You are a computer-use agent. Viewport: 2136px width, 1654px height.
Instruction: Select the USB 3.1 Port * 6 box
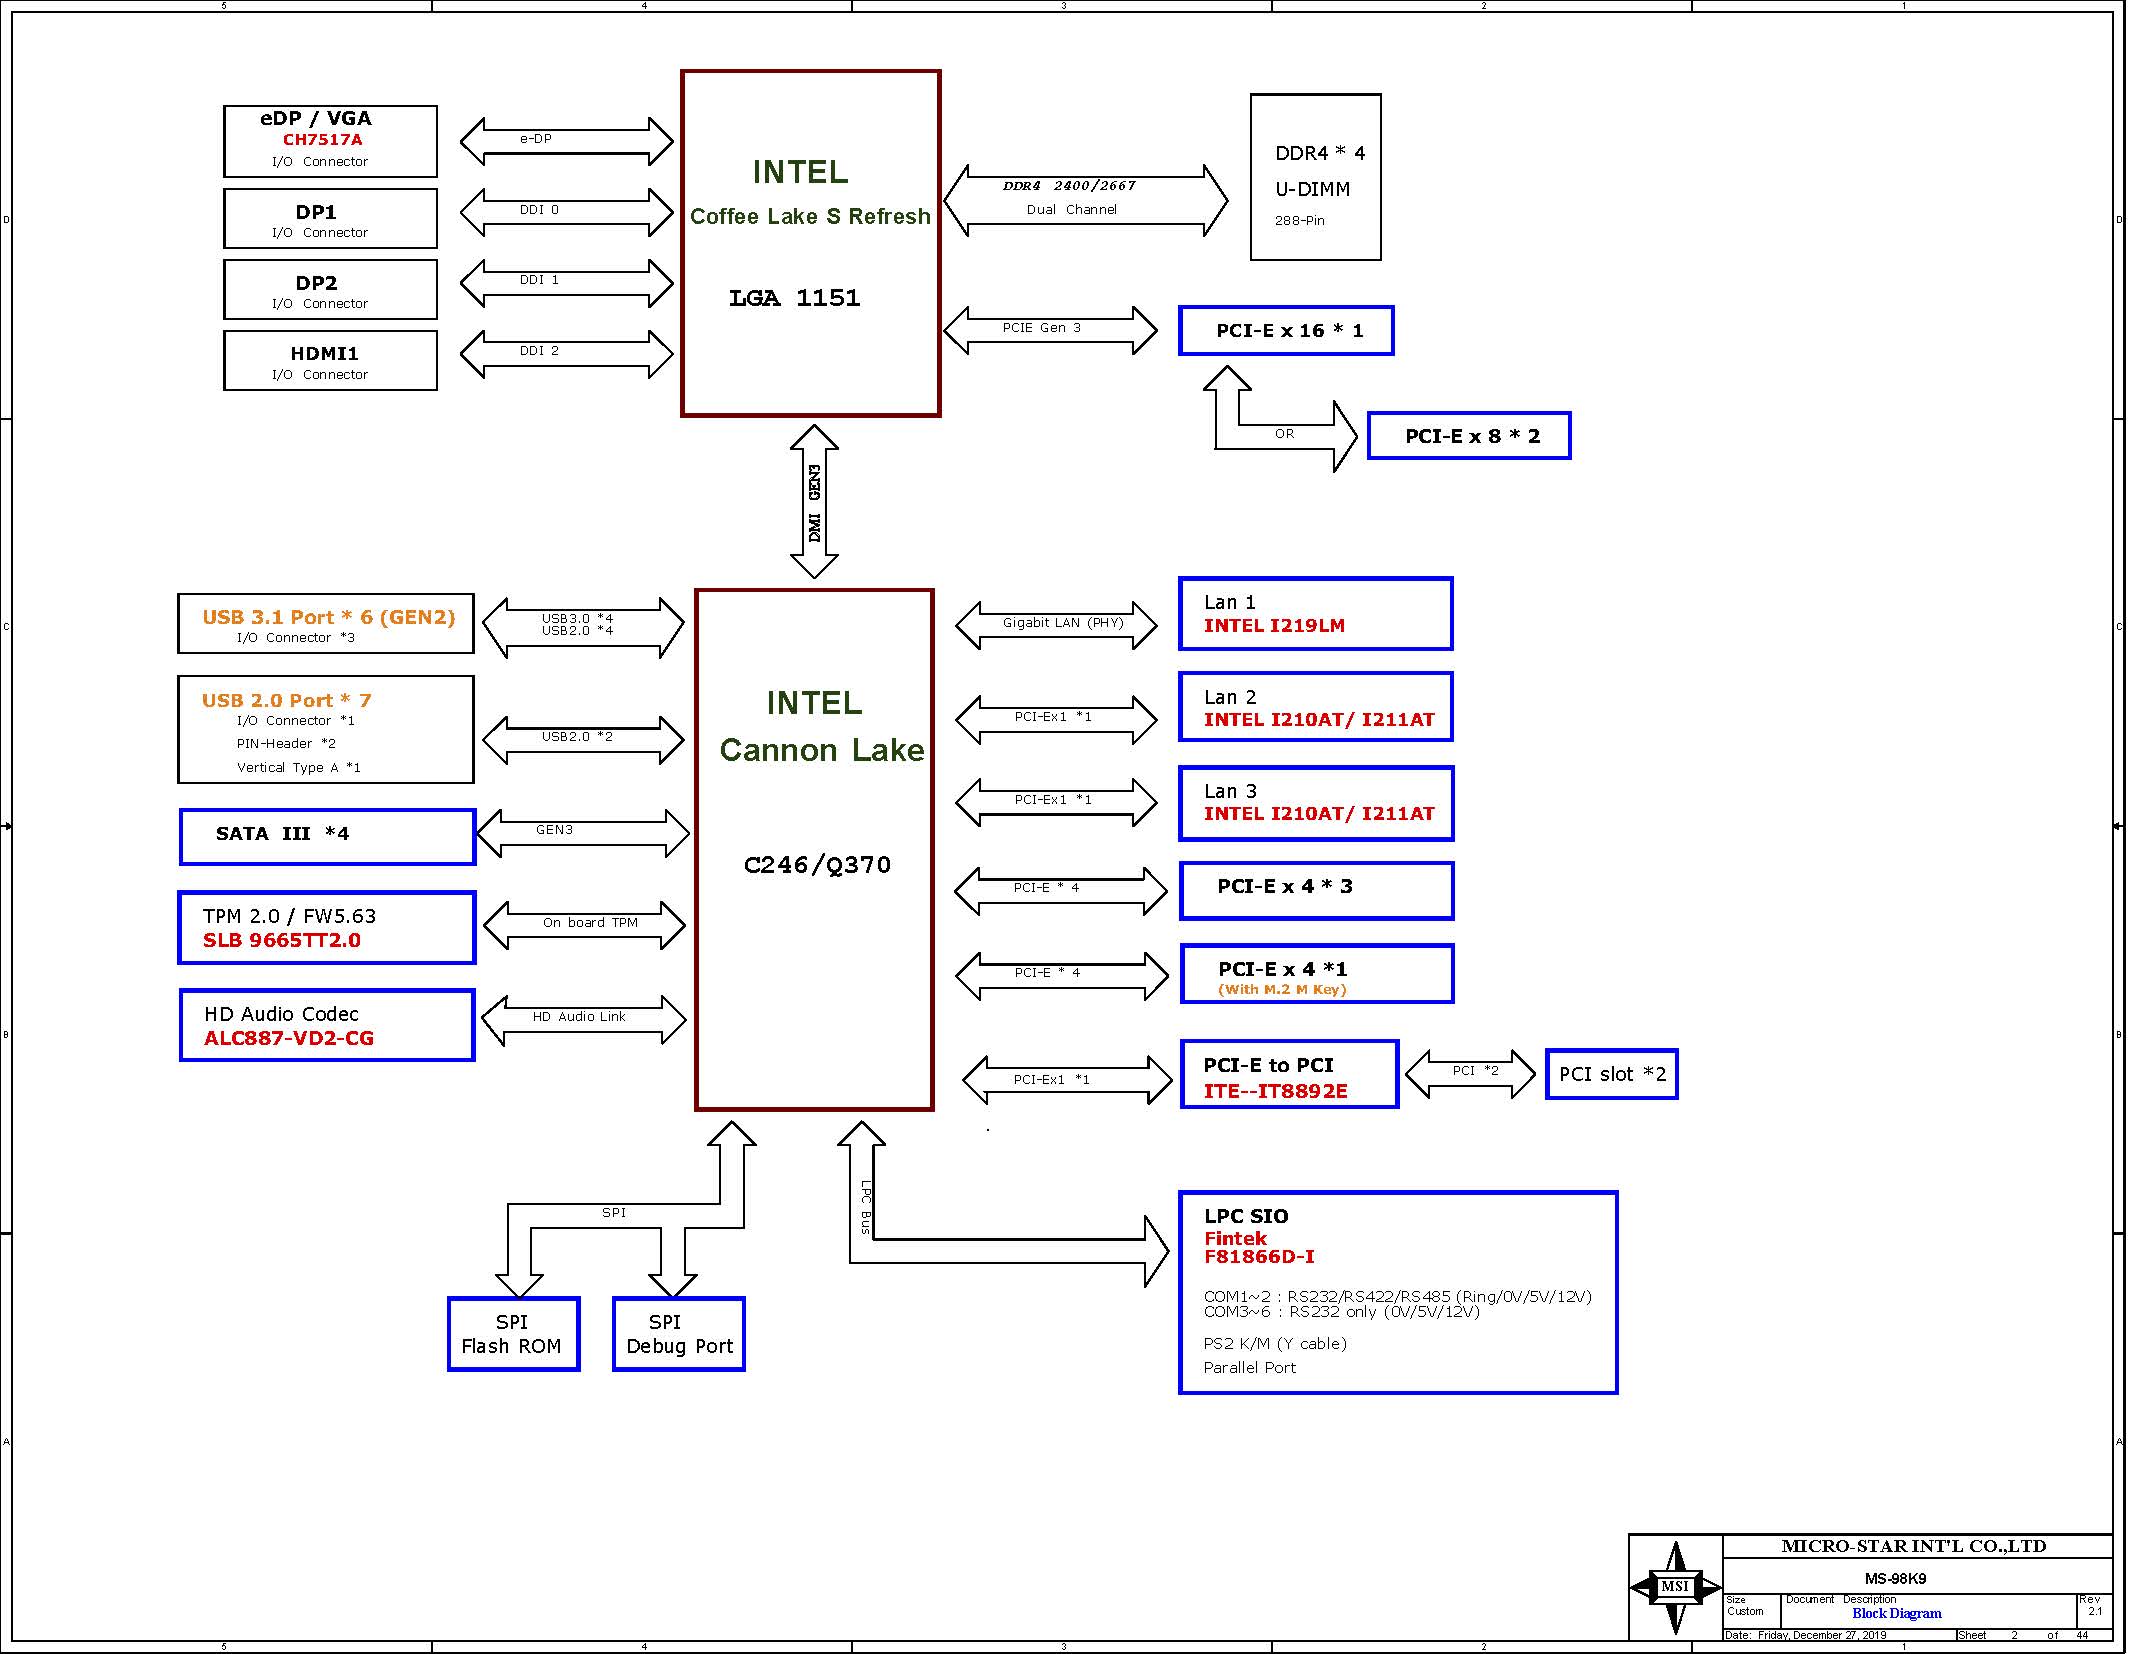(x=325, y=624)
